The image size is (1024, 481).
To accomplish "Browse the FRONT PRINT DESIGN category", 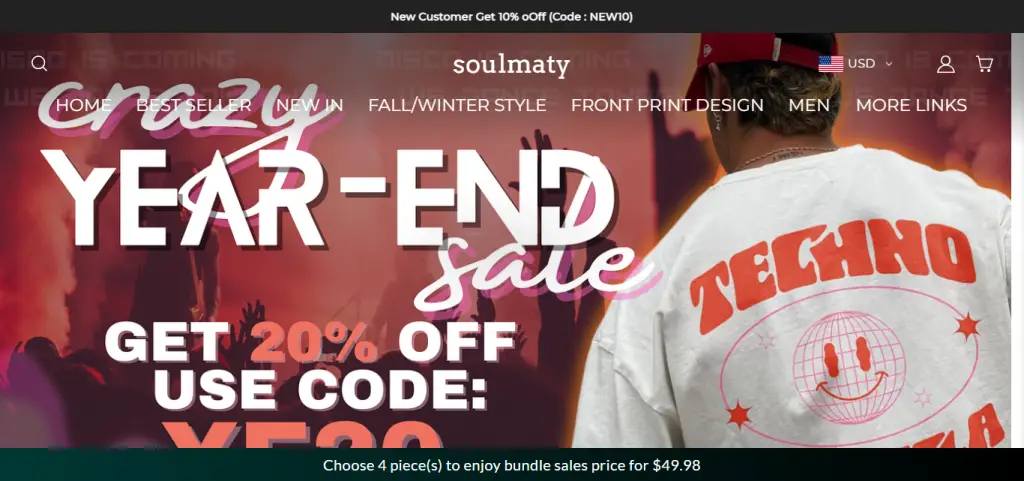I will (x=667, y=105).
